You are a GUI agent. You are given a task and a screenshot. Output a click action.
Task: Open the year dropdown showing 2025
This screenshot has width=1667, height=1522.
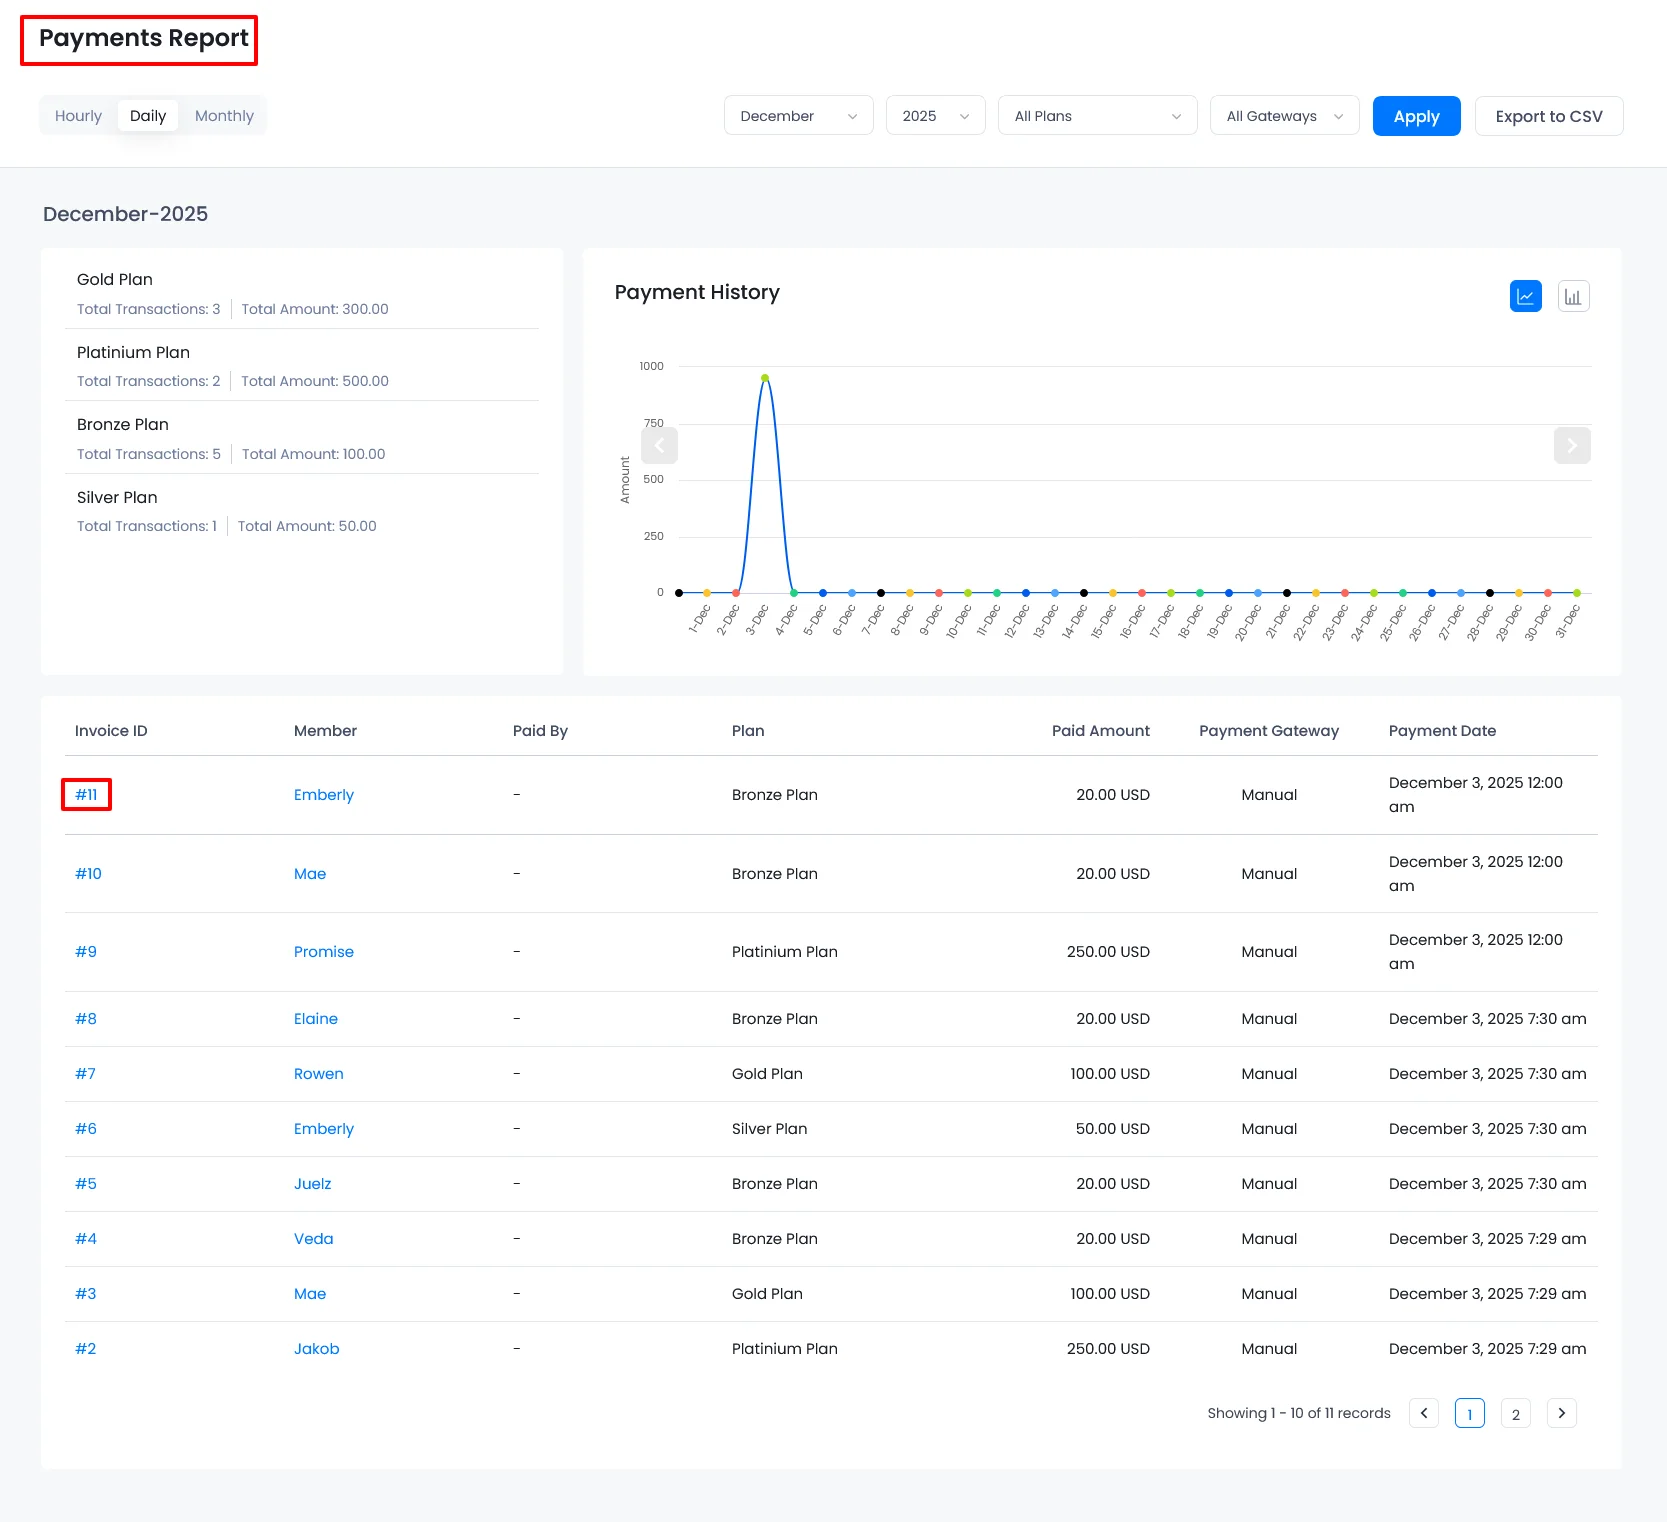coord(934,115)
